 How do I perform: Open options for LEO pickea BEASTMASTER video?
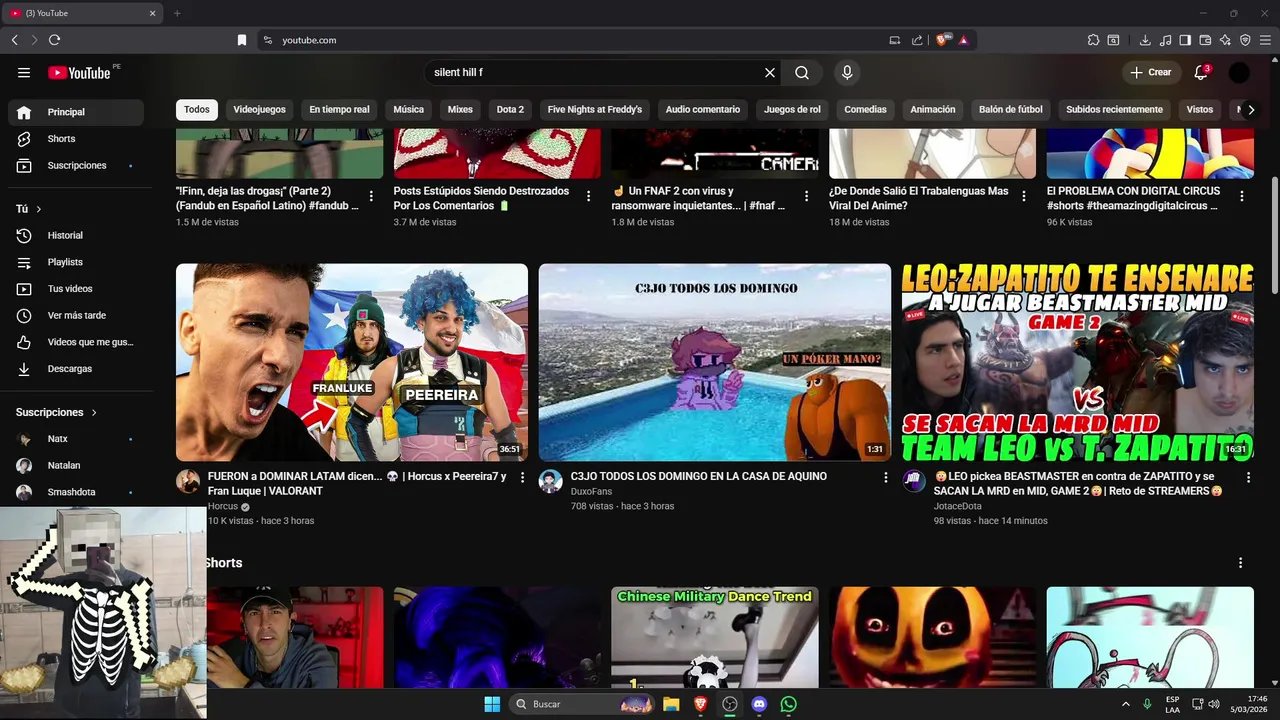(1248, 478)
